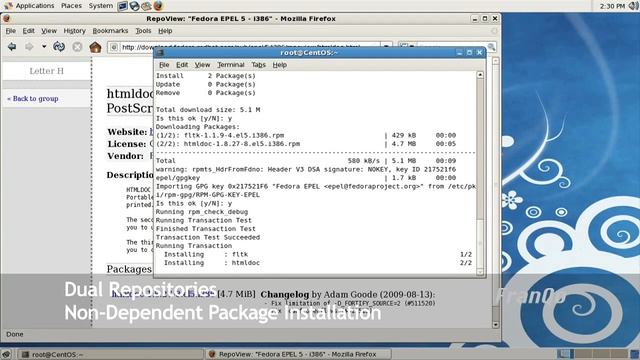Click Firefox page scrollbar down arrow
Screen dimensions: 640x360
point(496,325)
